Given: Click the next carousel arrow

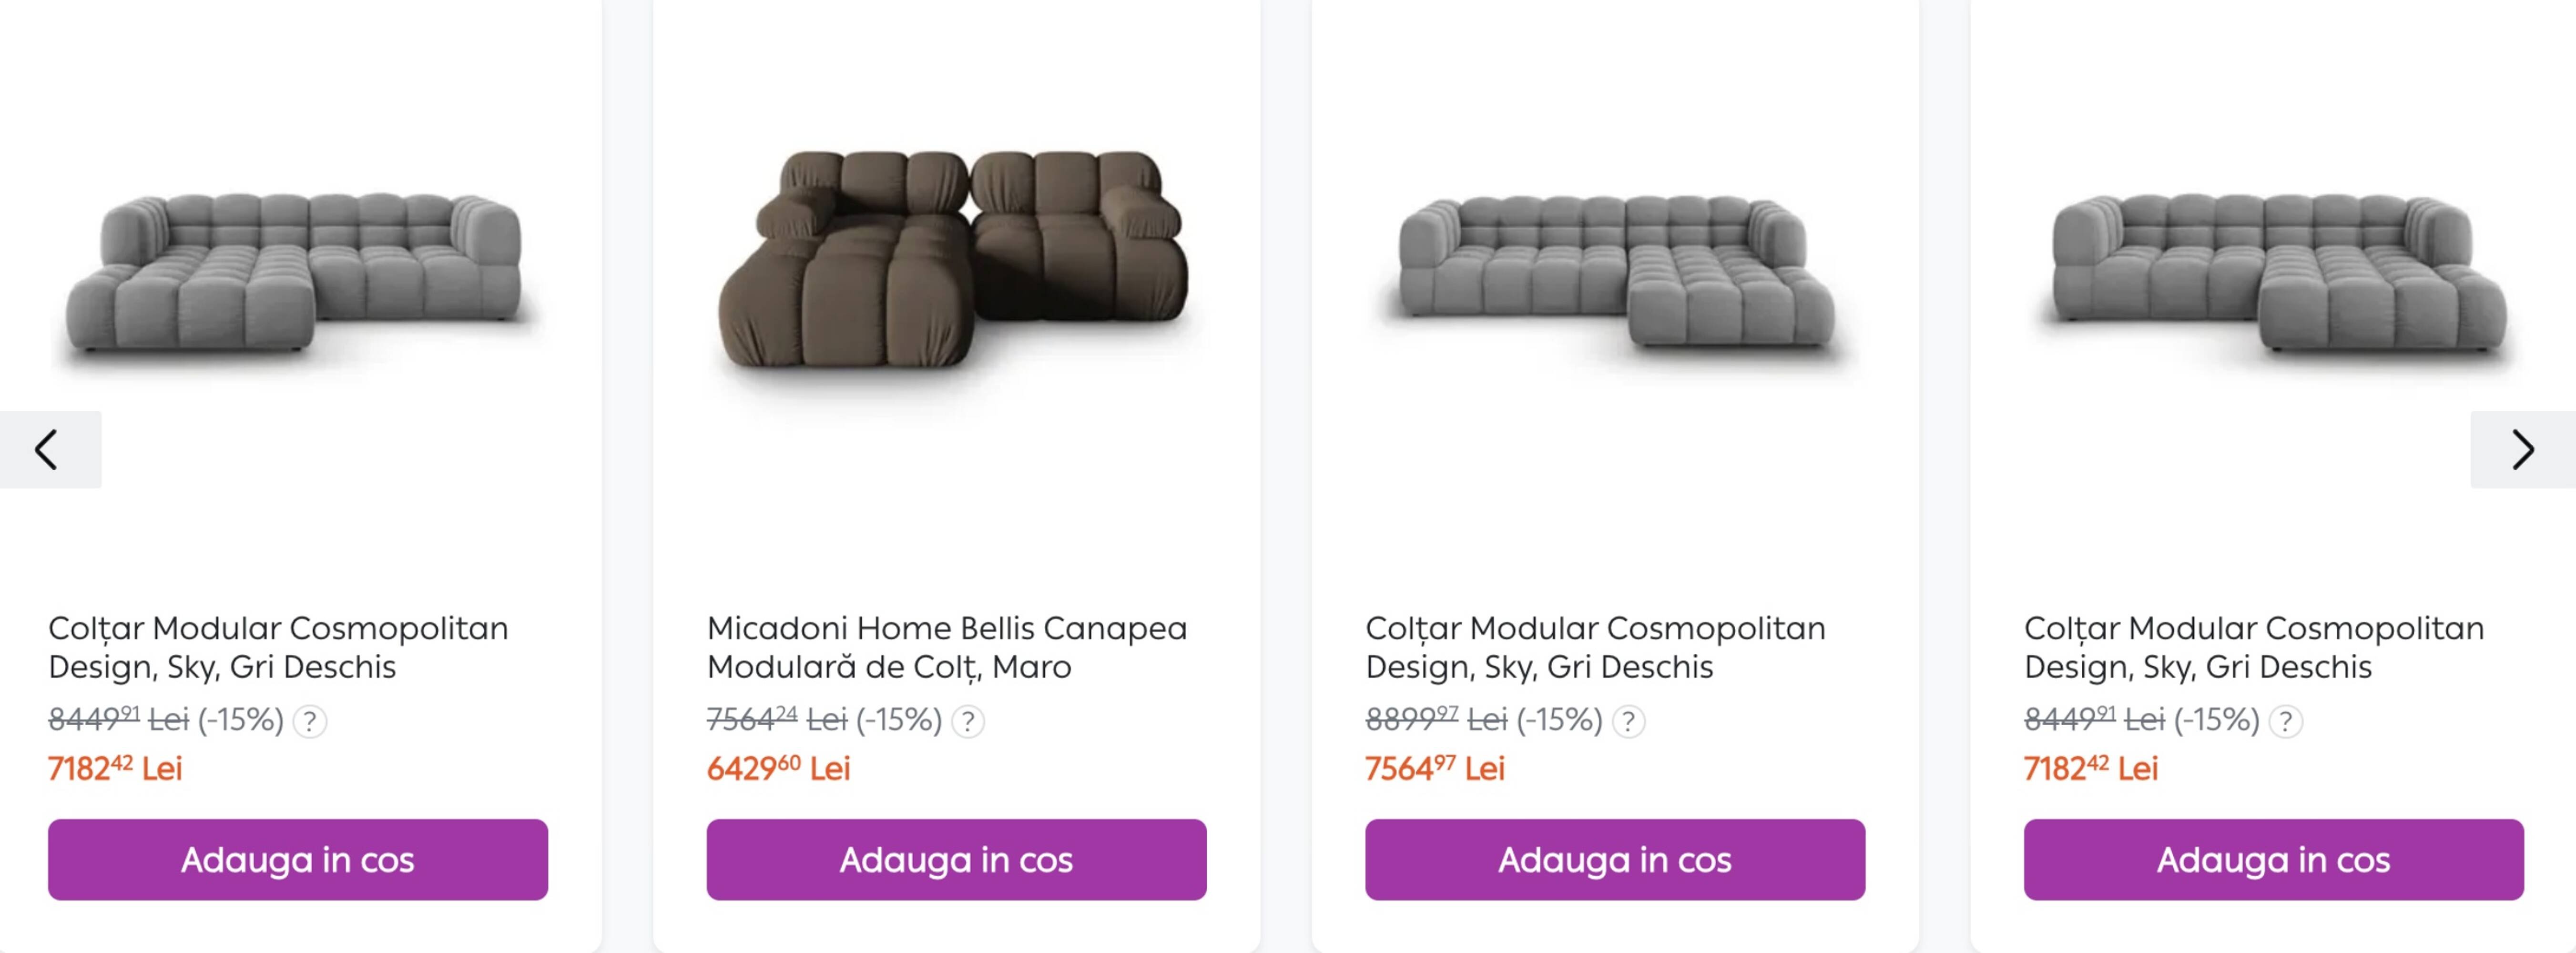Looking at the screenshot, I should (x=2522, y=450).
